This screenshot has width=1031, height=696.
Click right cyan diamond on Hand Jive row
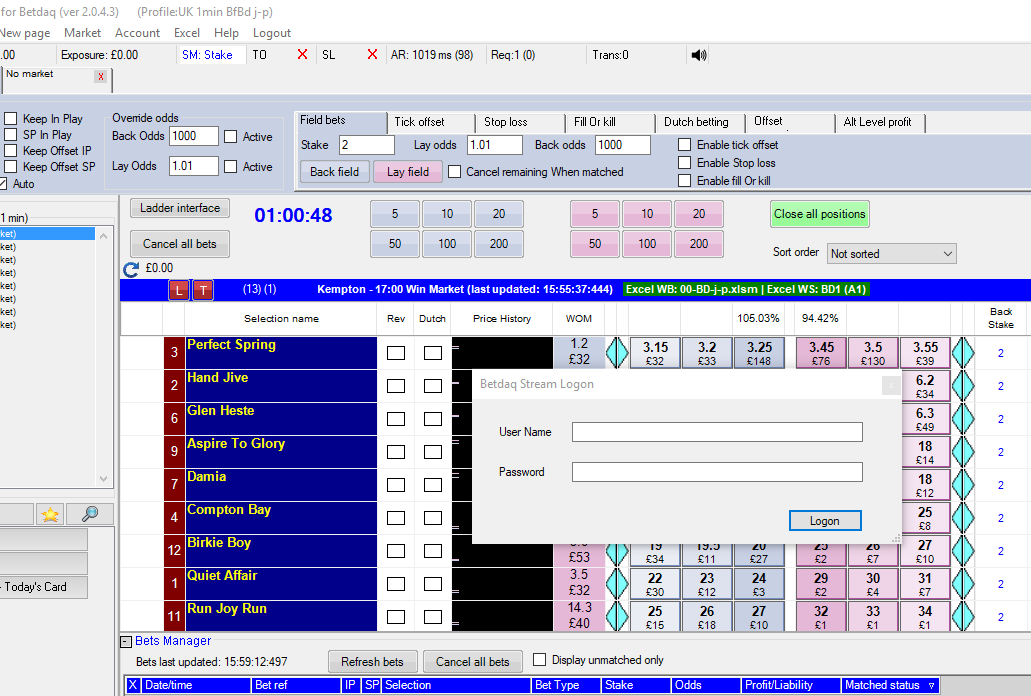(963, 385)
